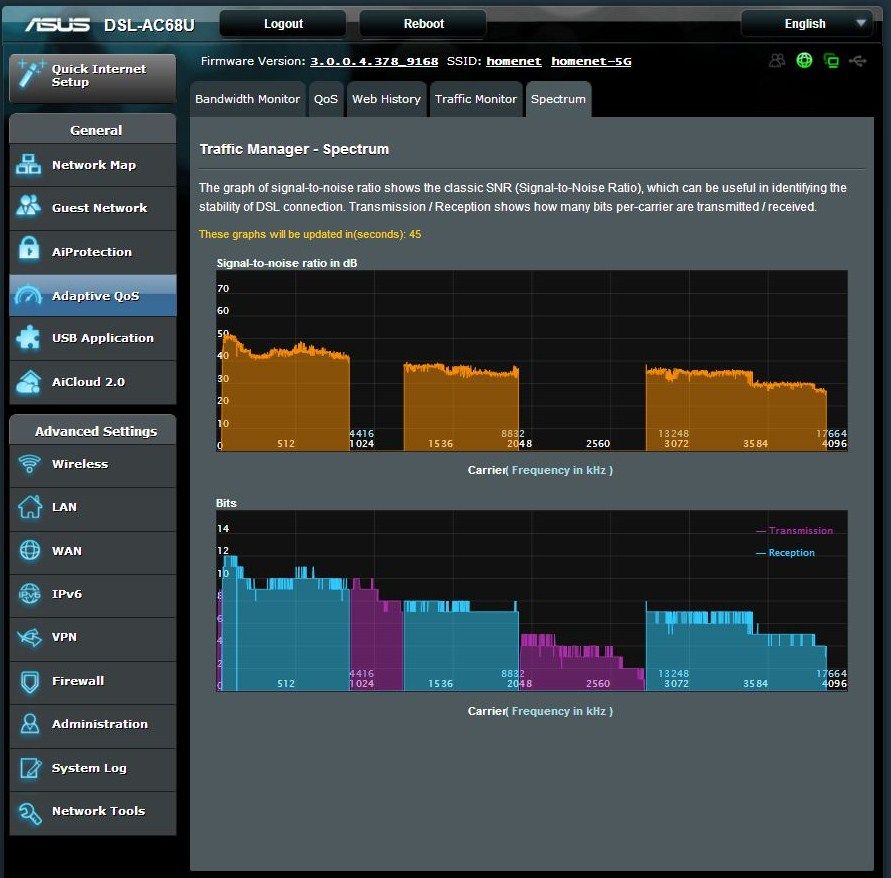Open Wireless advanced settings
The image size is (891, 878).
[x=93, y=465]
